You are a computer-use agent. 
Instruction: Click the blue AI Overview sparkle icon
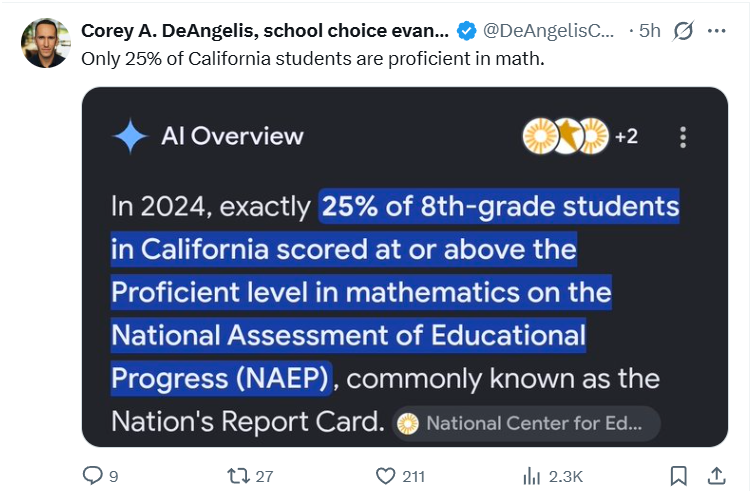coord(130,136)
